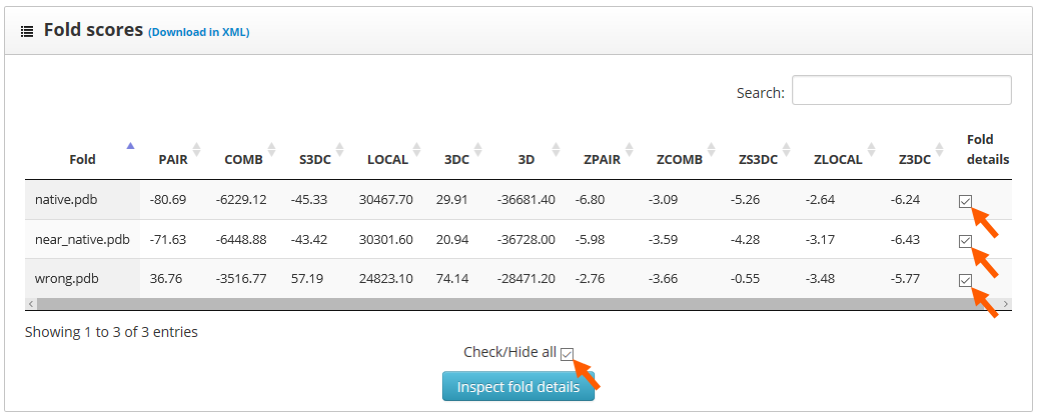The width and height of the screenshot is (1039, 416).
Task: Click 3DC value 29.91
Action: tap(452, 199)
